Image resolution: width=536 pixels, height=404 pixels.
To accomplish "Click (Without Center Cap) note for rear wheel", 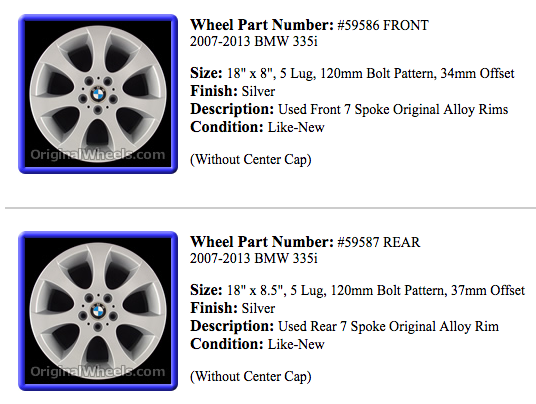I will coord(251,377).
